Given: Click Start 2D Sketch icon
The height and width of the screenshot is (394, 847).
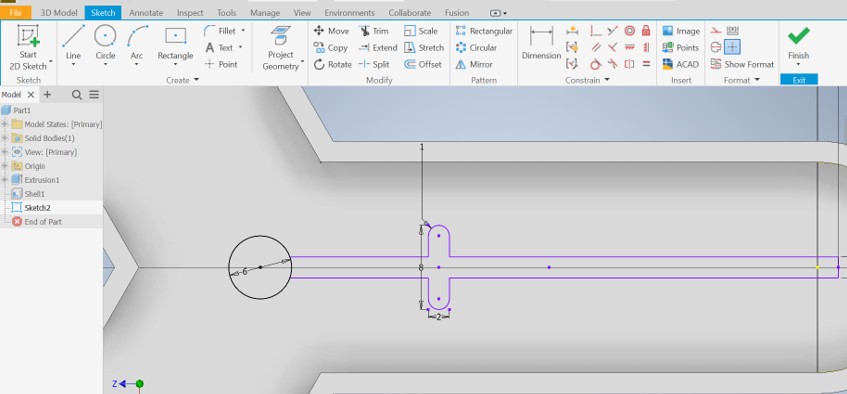Looking at the screenshot, I should (x=28, y=36).
